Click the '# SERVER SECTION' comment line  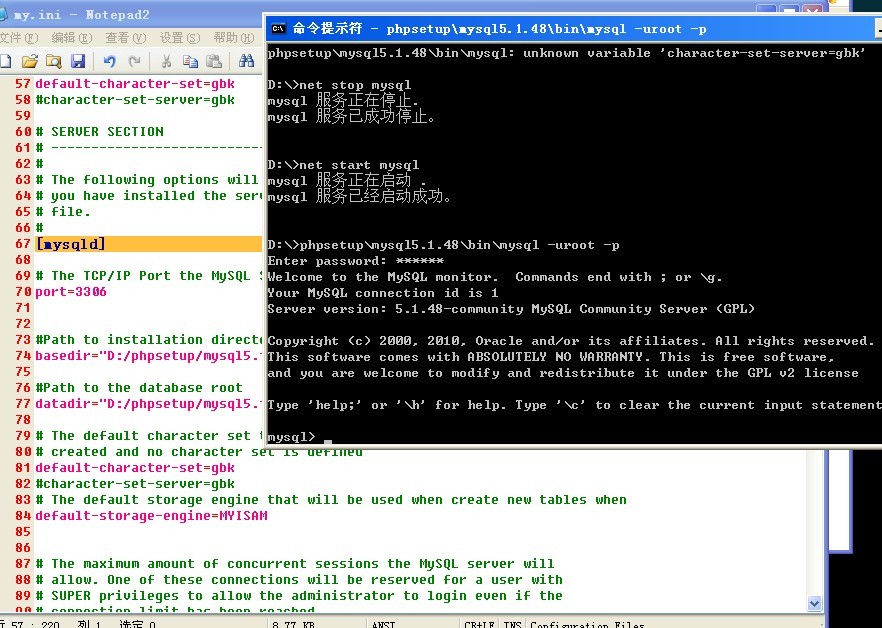100,132
